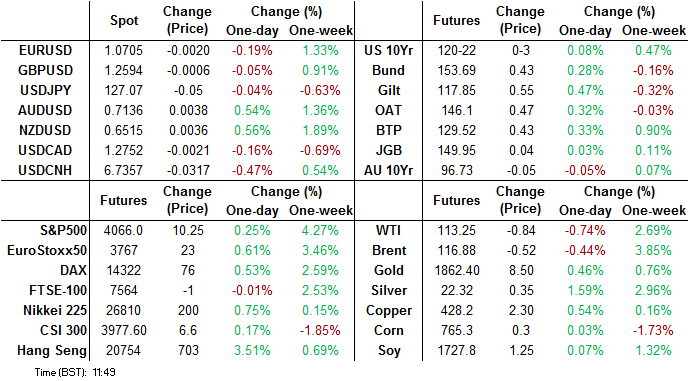Click the US 10Yr futures value 120-22
688x381 pixels.
(x=456, y=50)
